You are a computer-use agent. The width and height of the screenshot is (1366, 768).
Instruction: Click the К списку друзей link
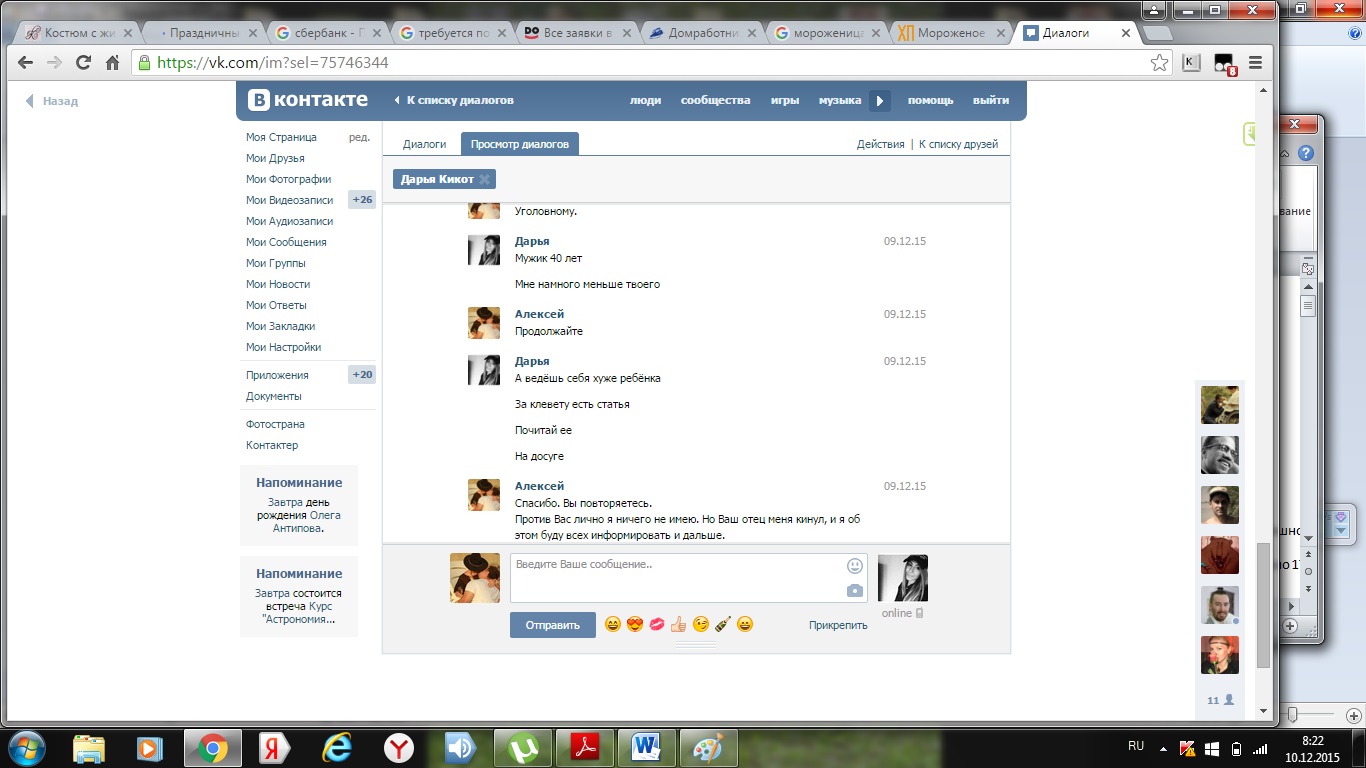click(958, 144)
